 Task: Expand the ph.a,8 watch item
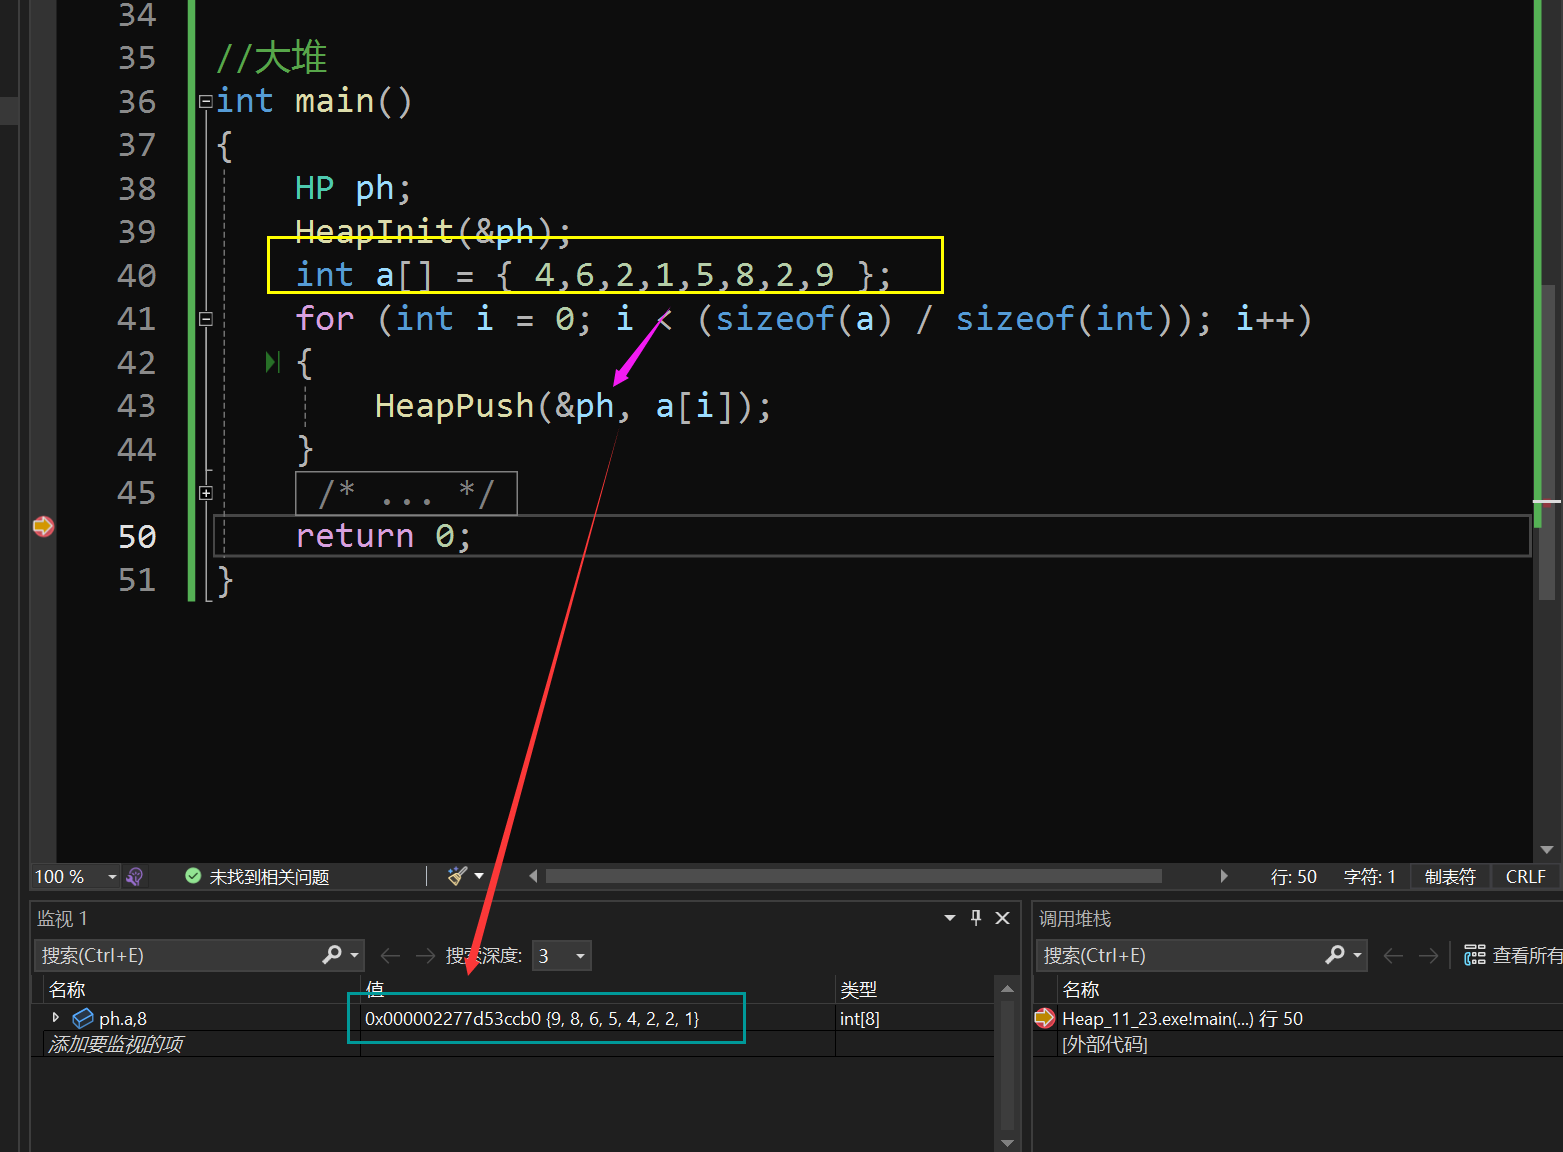click(56, 1017)
